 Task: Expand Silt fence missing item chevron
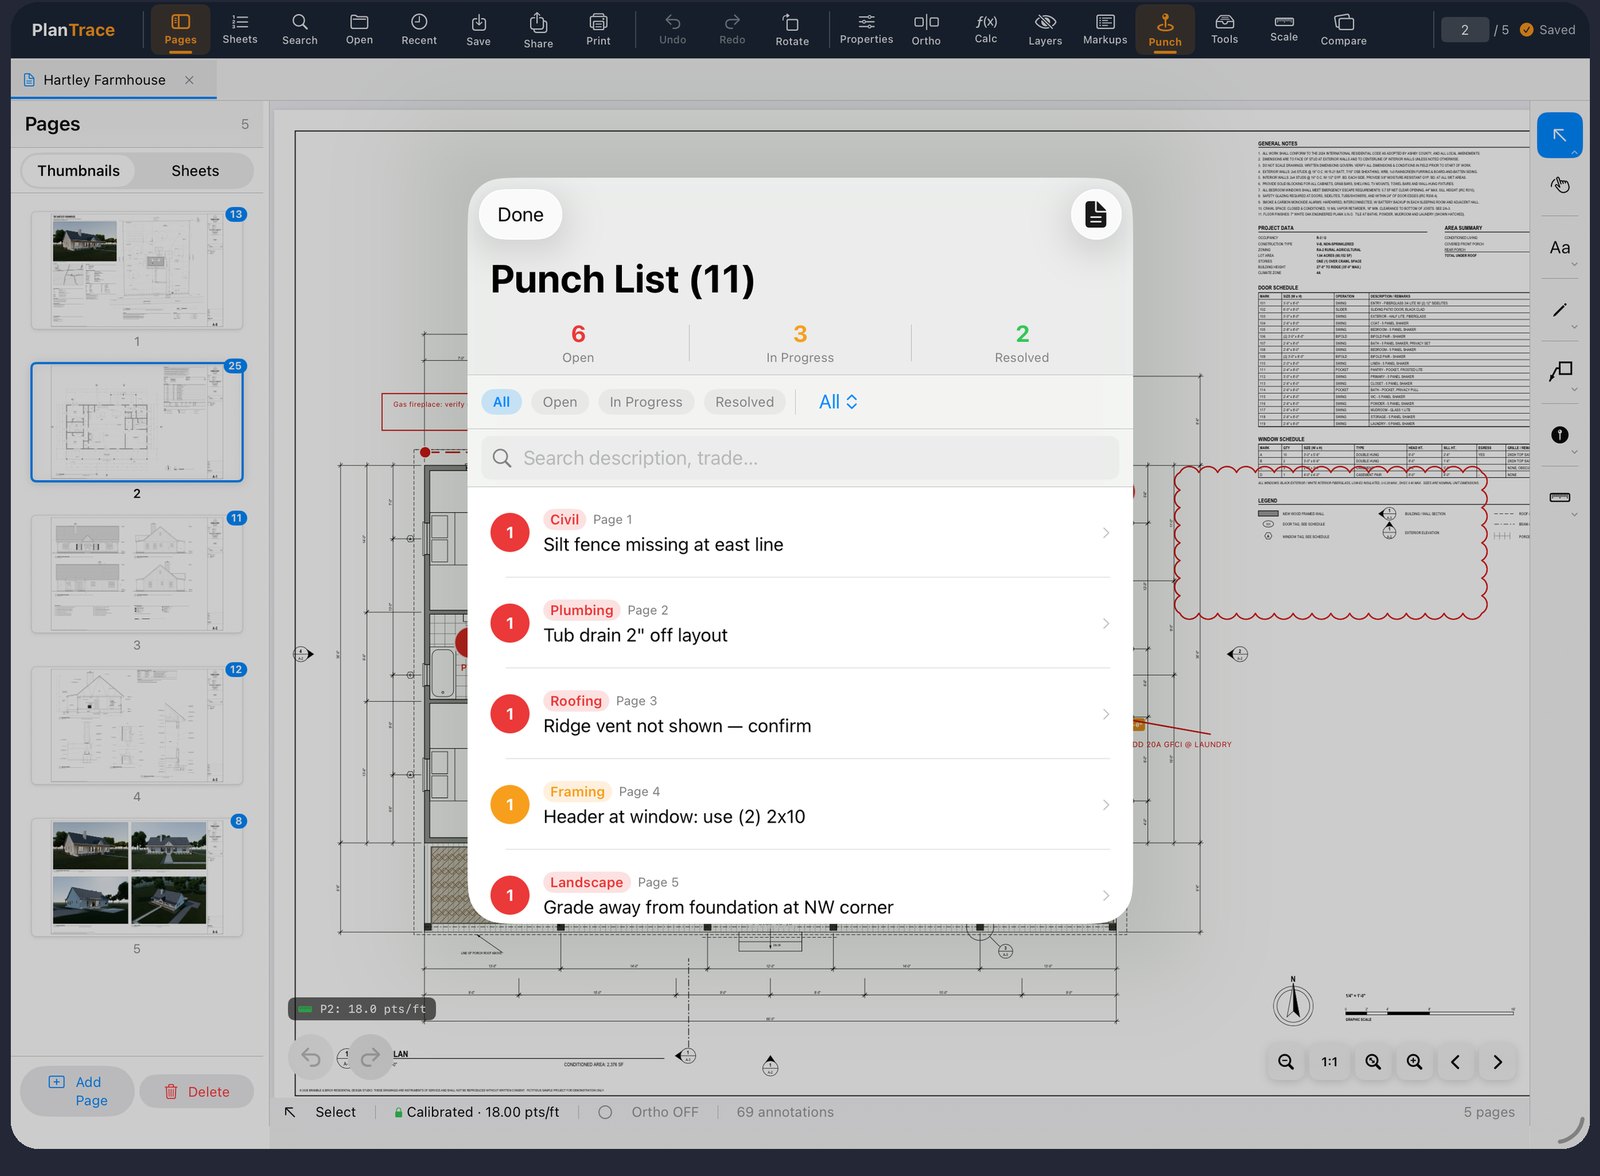click(1106, 533)
